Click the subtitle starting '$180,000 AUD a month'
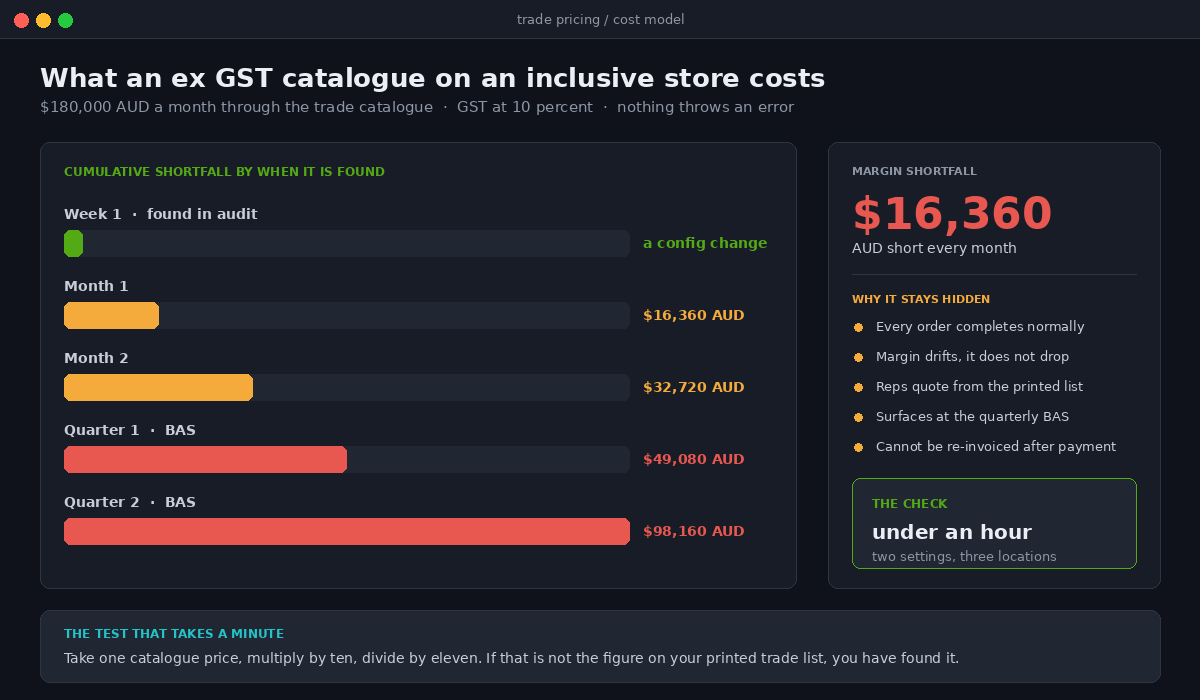 pos(417,107)
